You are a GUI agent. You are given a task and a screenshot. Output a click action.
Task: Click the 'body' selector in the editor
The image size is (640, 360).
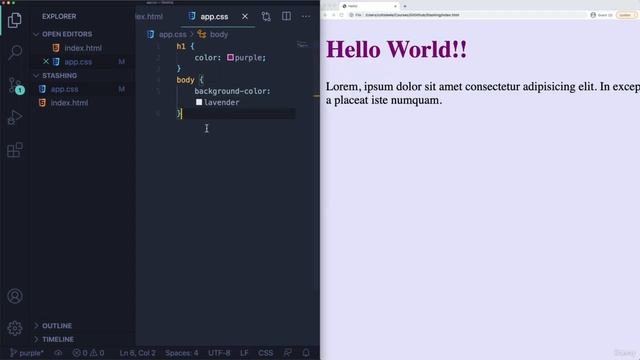pyautogui.click(x=185, y=80)
